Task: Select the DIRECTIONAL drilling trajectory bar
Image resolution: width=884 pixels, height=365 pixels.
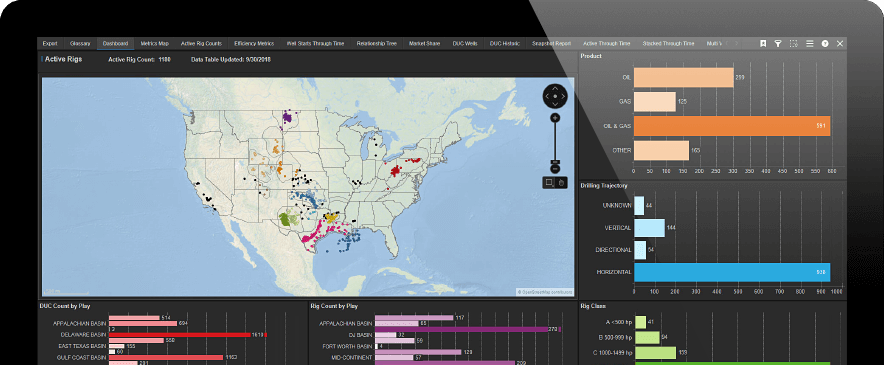Action: point(640,250)
